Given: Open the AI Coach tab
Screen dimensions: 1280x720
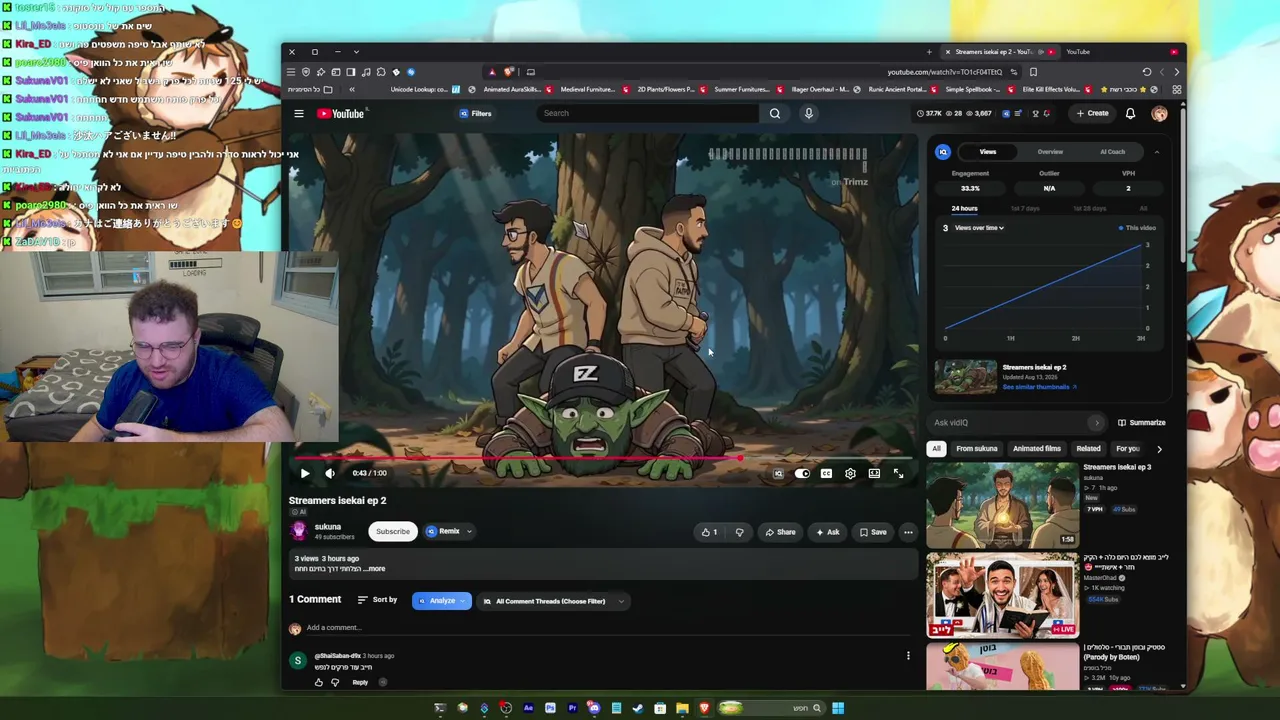Looking at the screenshot, I should (1112, 152).
